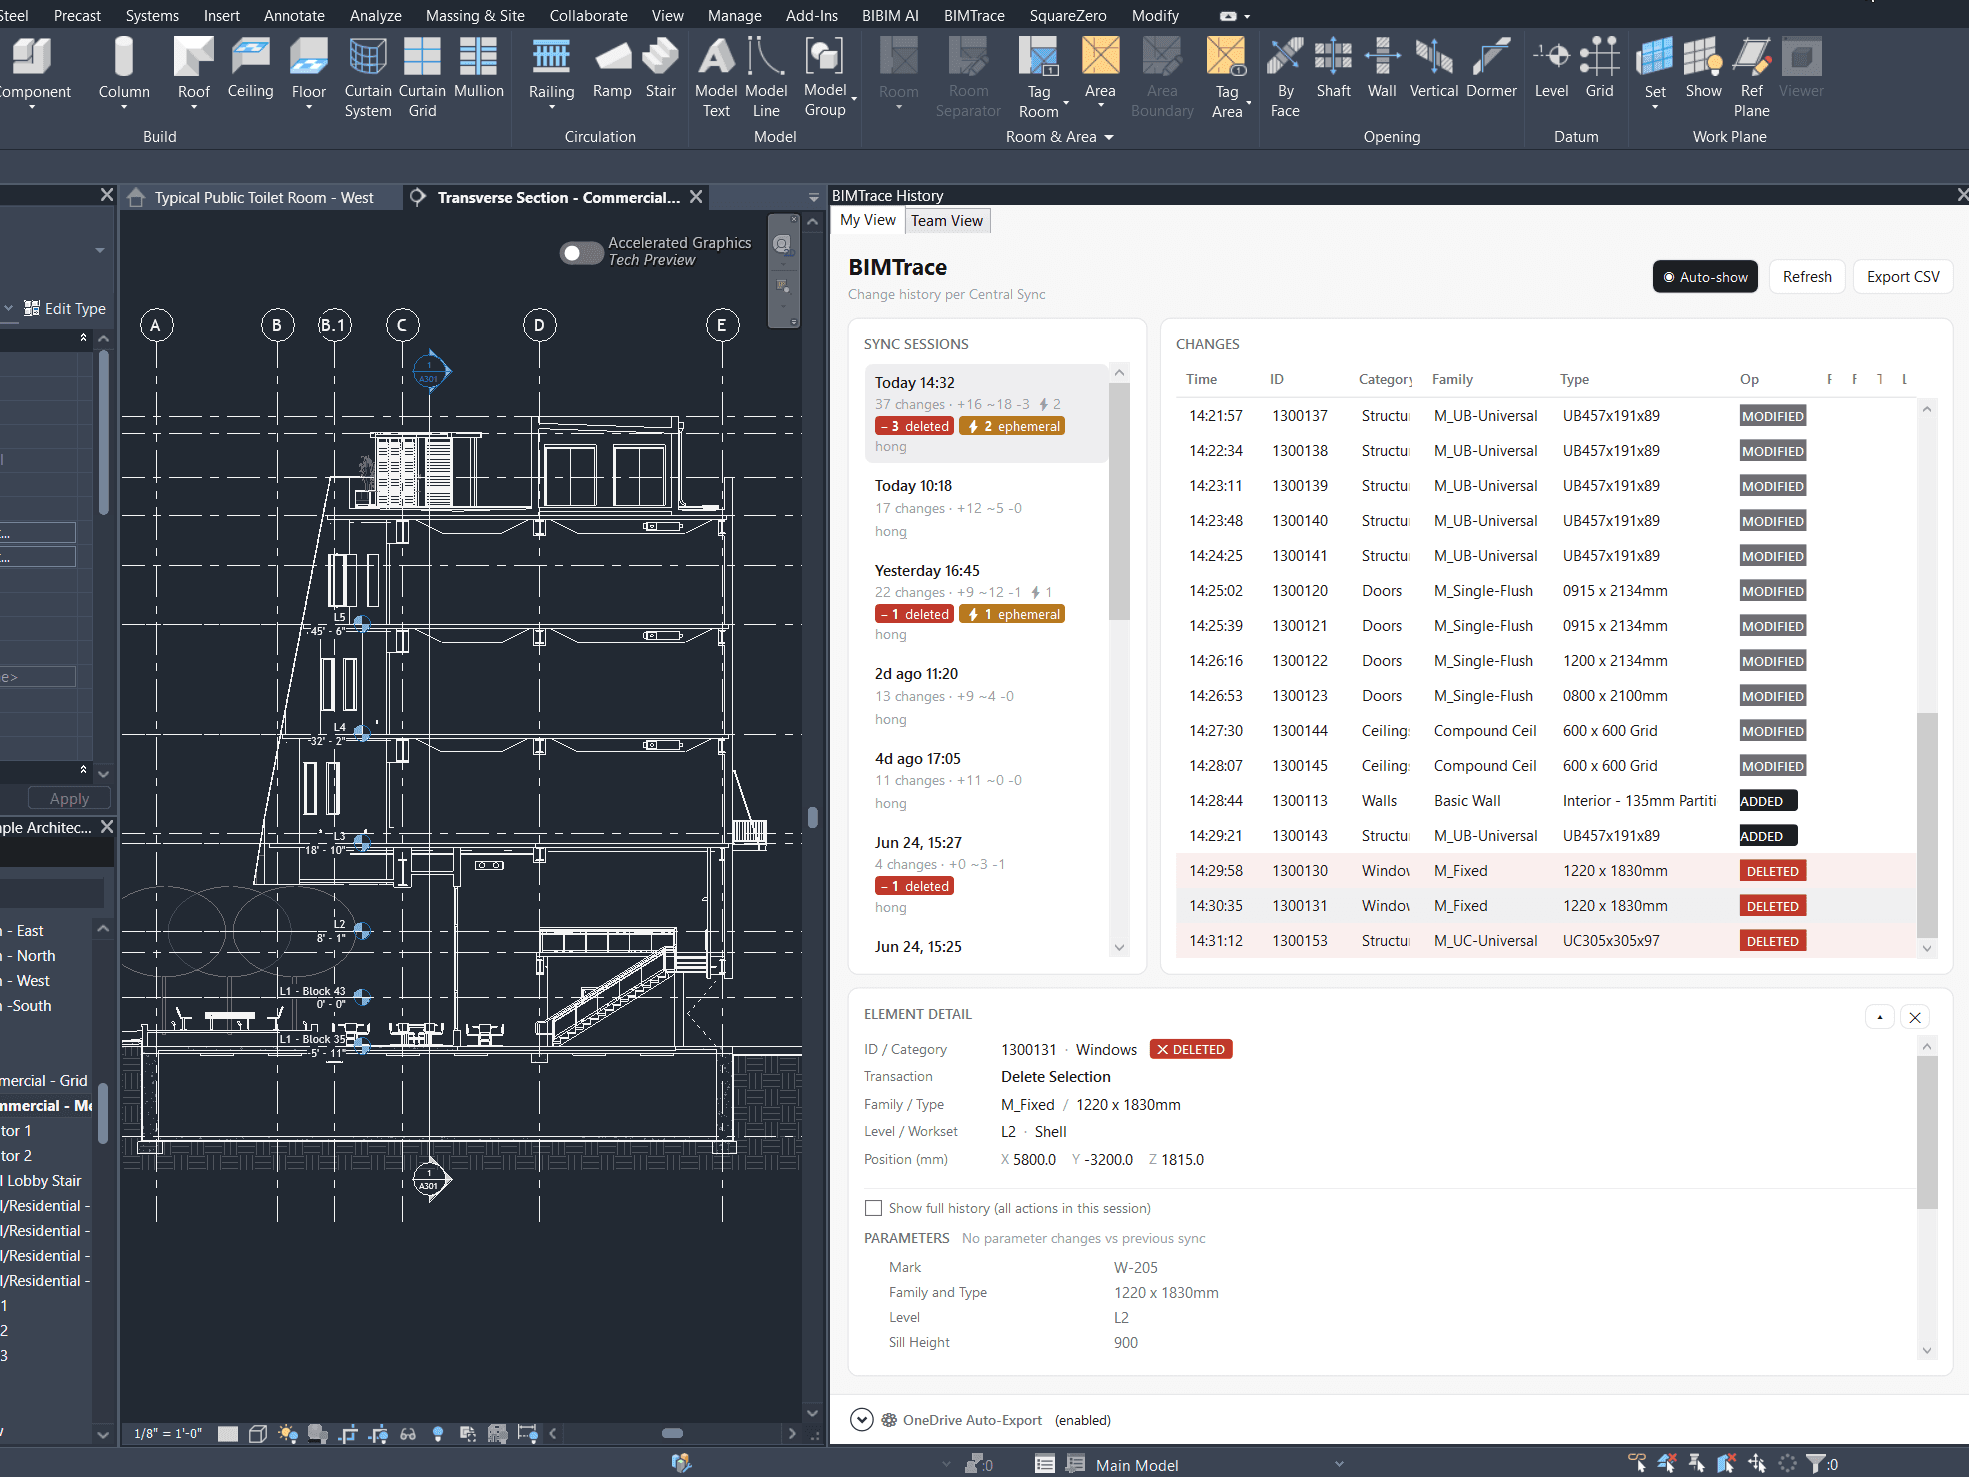Select the Tag Area tool
The height and width of the screenshot is (1477, 1969).
point(1227,78)
